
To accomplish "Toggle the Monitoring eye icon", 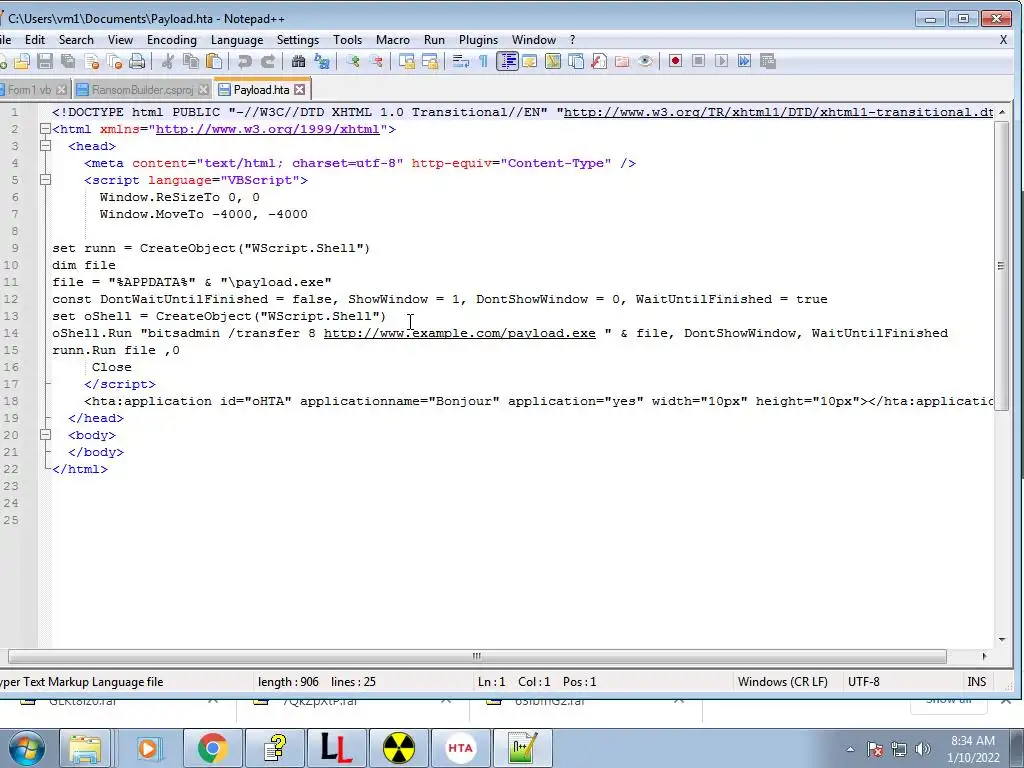I will point(645,61).
